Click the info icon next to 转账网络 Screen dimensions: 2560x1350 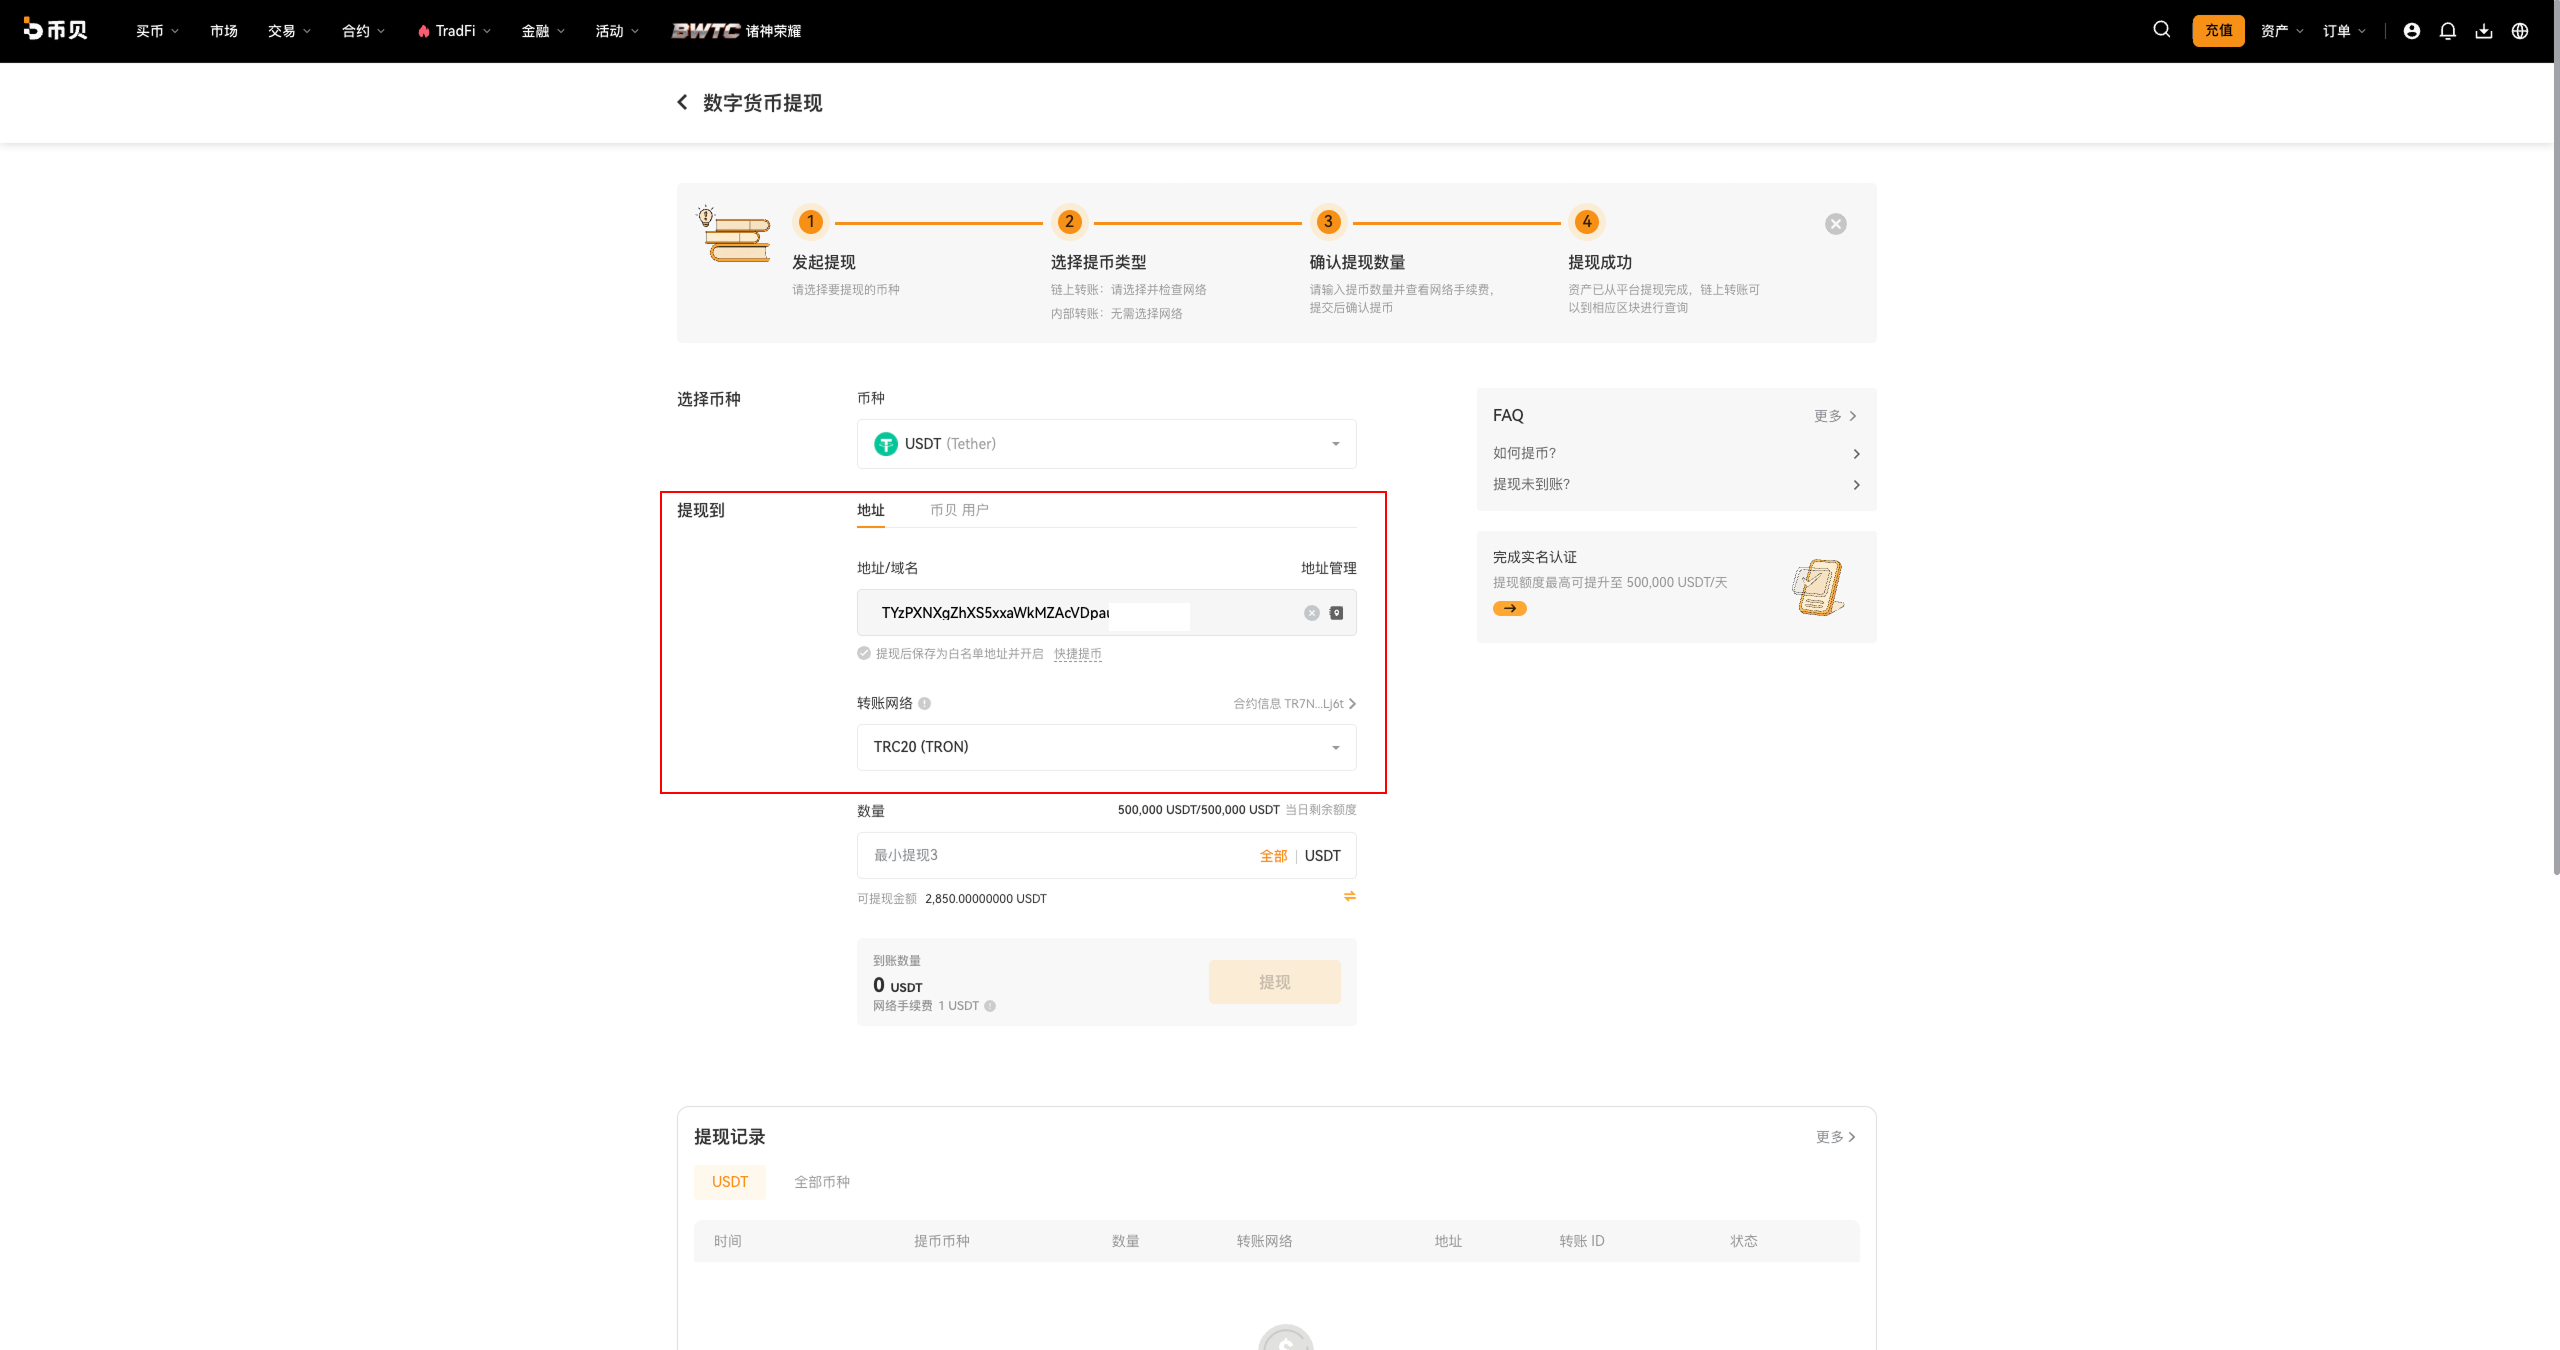pos(924,703)
